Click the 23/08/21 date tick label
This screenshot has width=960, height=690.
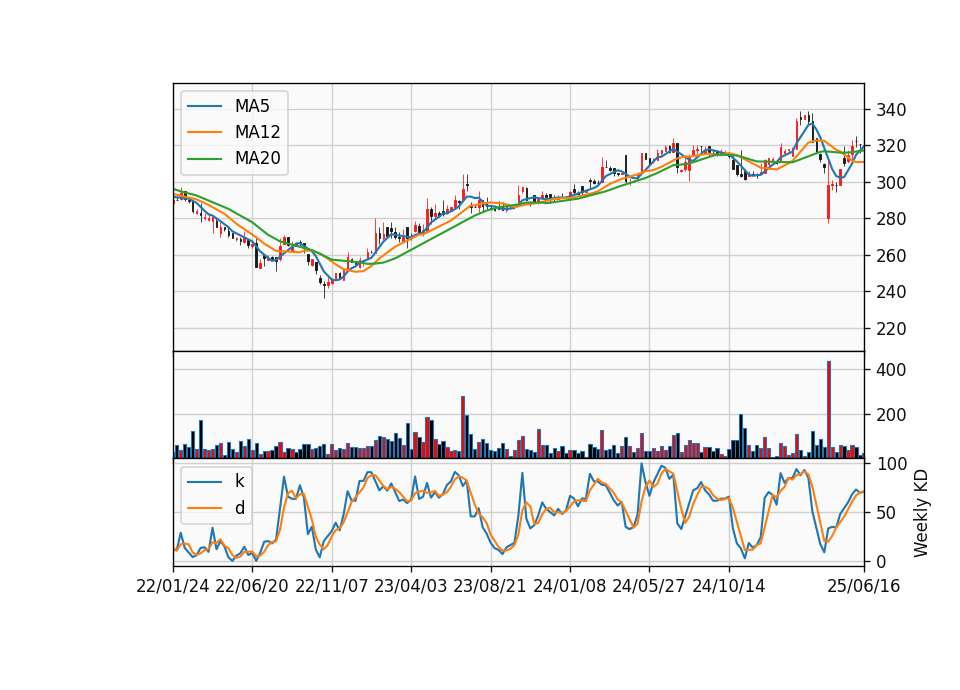click(x=490, y=586)
